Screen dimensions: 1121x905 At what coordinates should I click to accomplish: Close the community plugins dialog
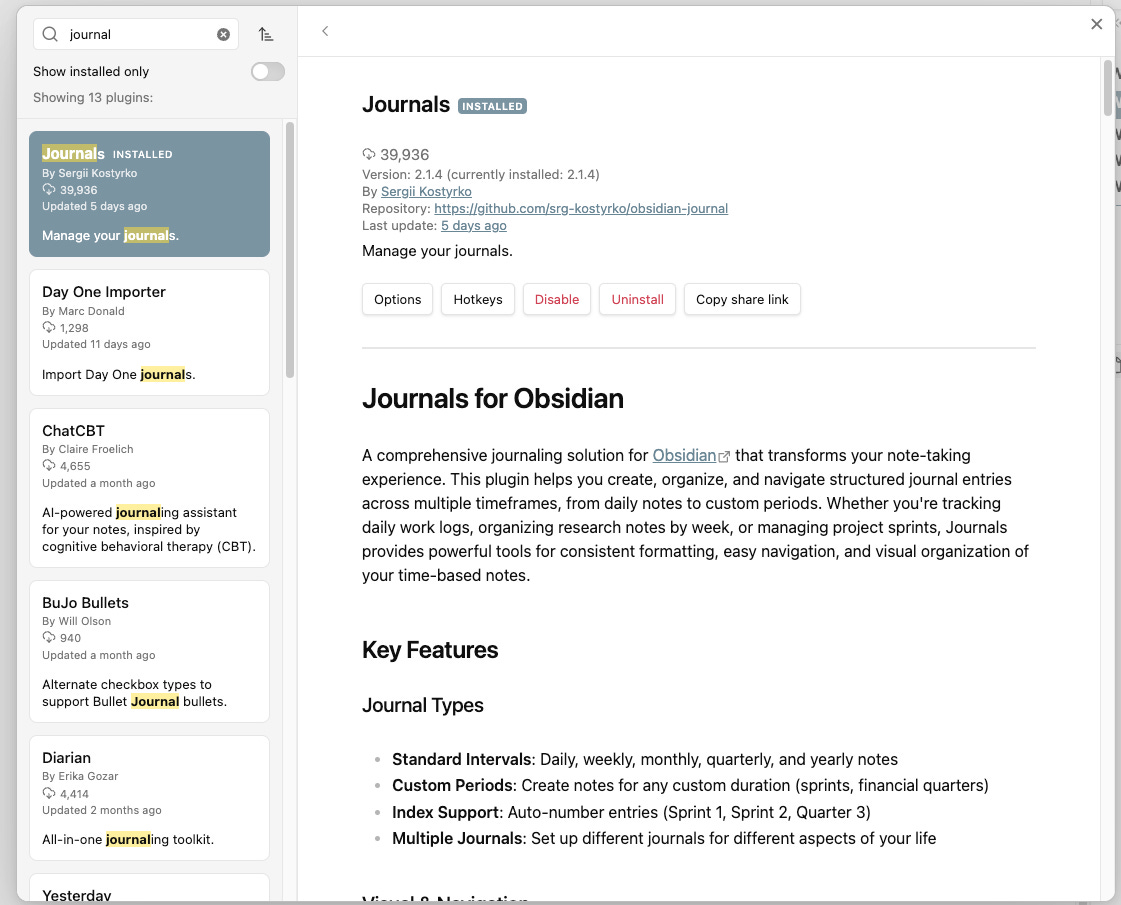click(x=1097, y=24)
